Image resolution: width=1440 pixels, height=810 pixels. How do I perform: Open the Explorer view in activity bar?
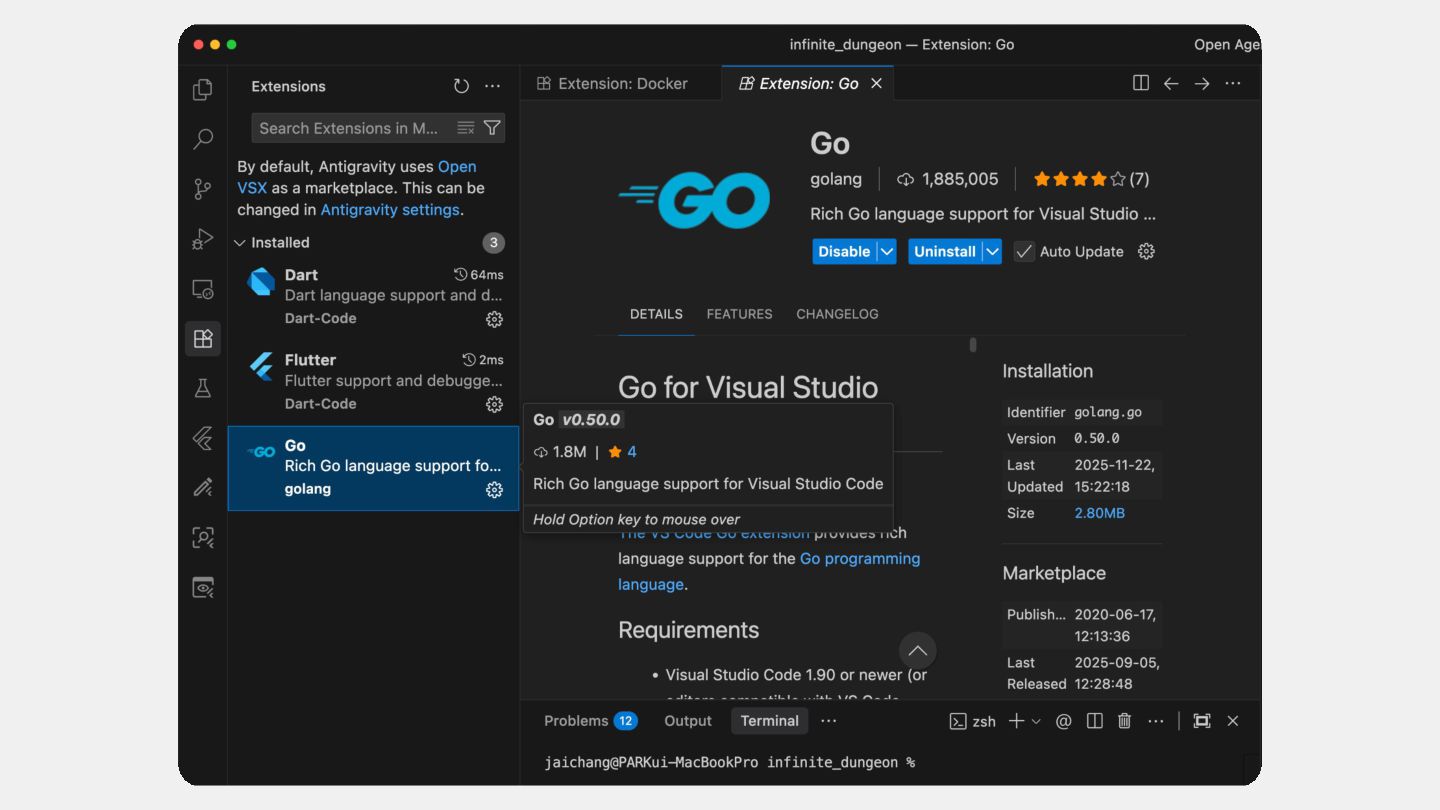point(203,89)
